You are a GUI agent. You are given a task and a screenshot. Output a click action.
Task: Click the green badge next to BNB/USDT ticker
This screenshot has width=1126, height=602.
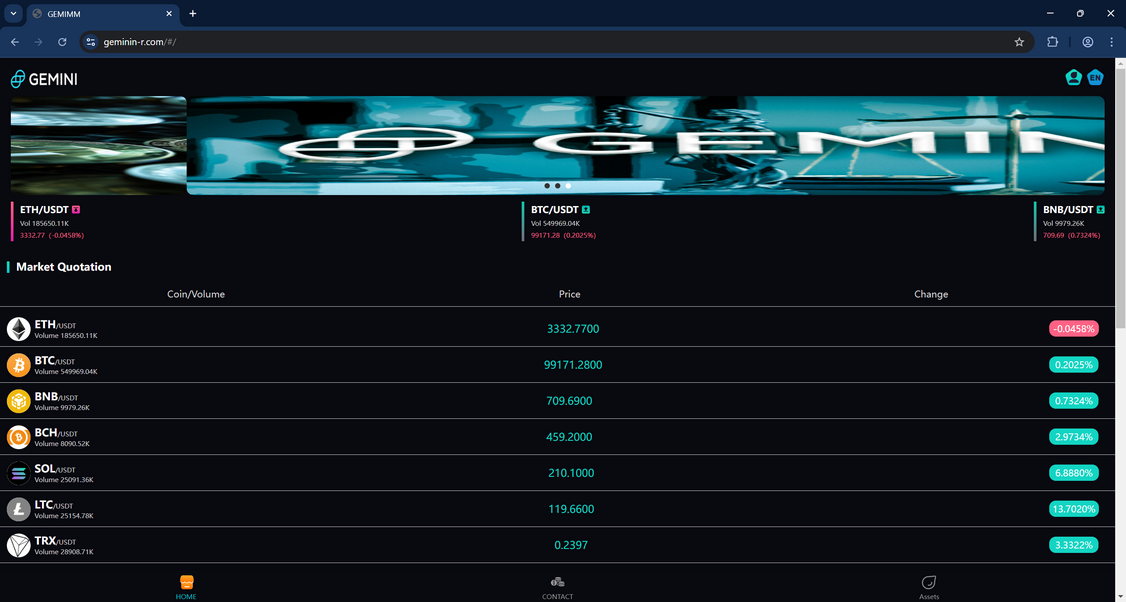1100,210
